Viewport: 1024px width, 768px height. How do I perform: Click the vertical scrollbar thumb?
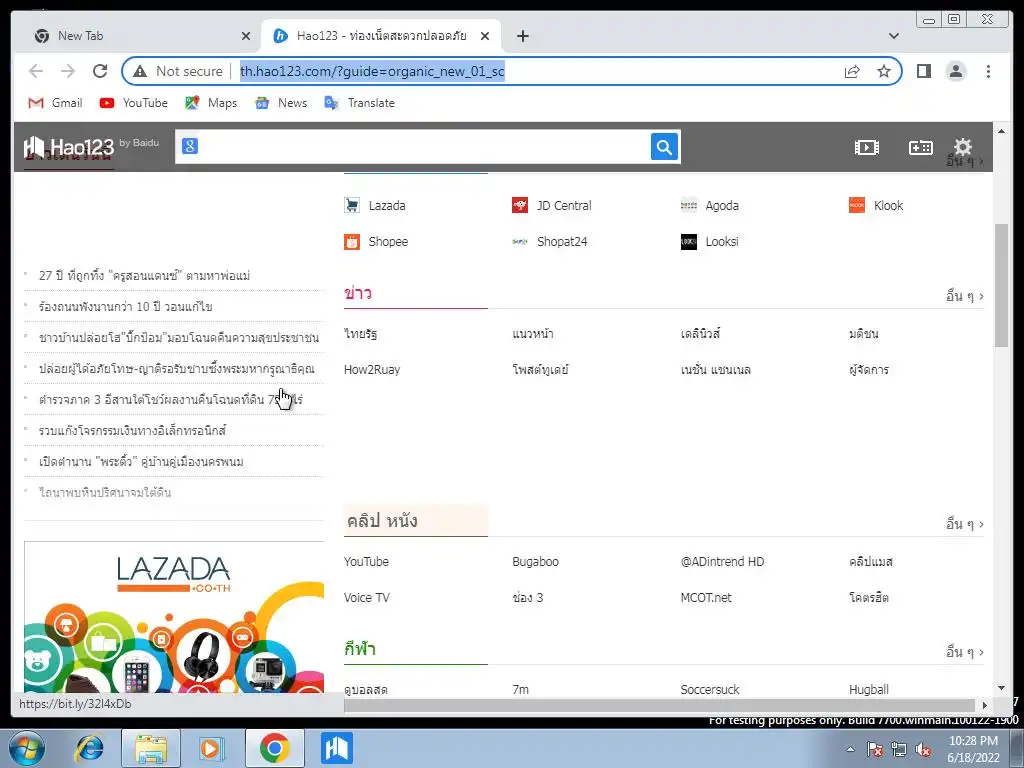tap(1001, 285)
